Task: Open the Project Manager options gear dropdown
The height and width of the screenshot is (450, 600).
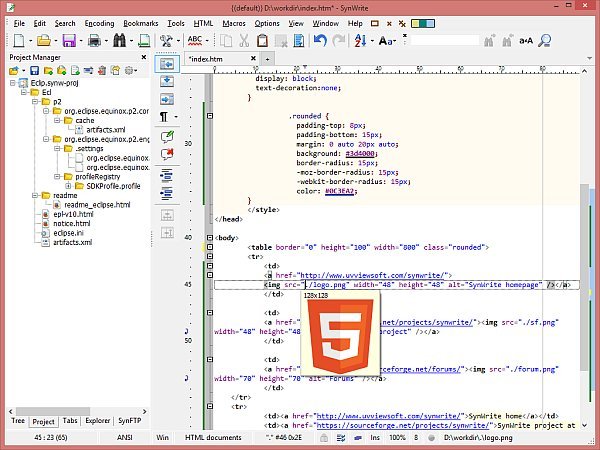Action: click(x=131, y=70)
